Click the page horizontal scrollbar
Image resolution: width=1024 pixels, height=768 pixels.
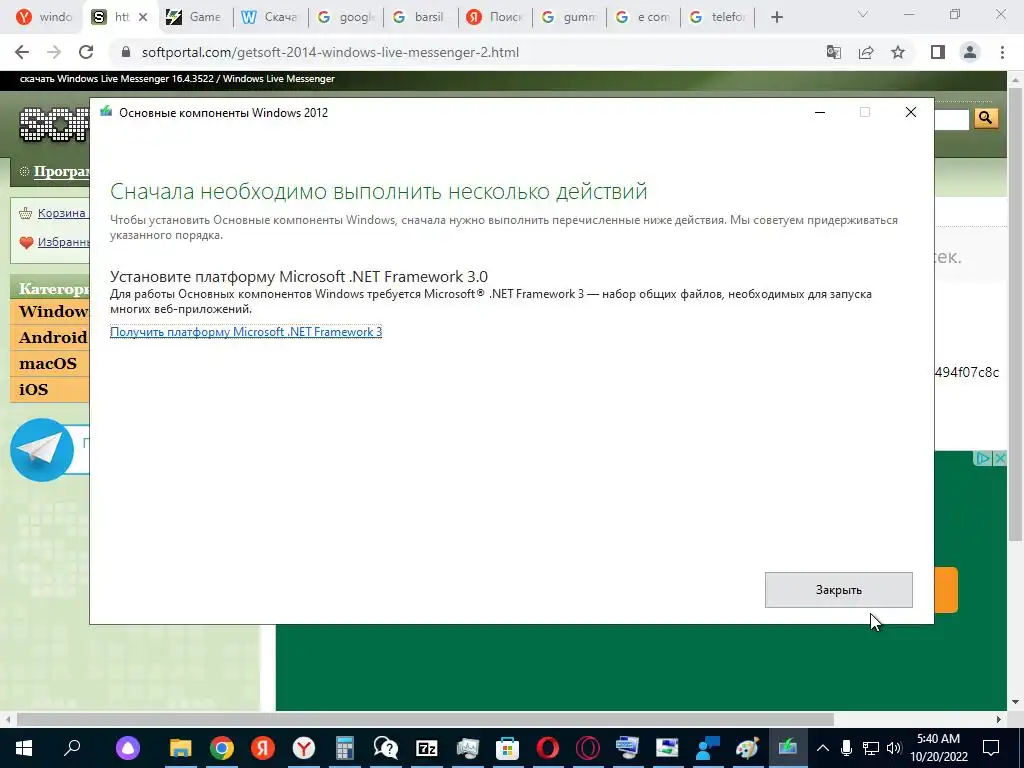click(x=424, y=719)
